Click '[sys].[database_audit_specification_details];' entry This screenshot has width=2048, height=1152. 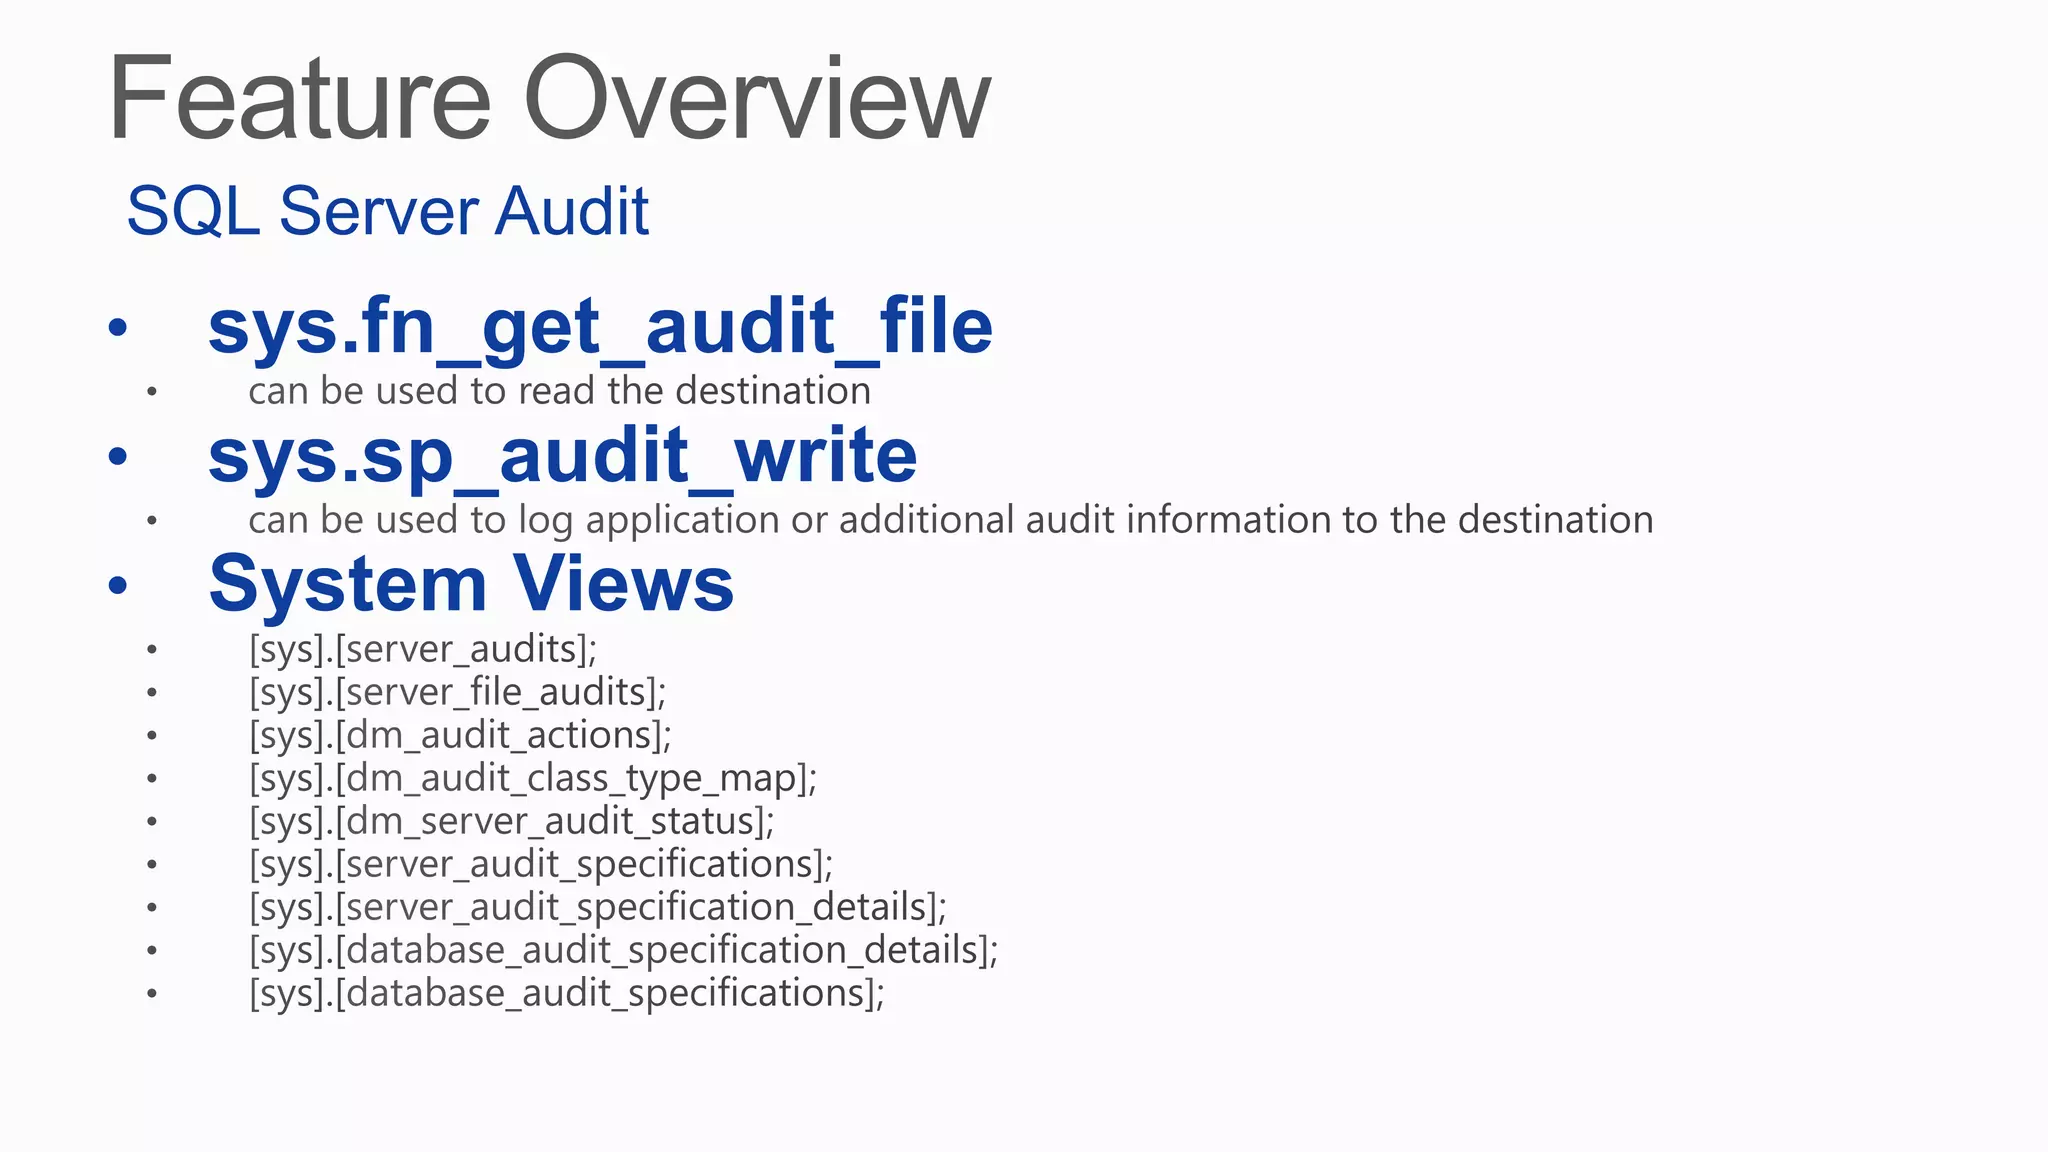click(x=624, y=950)
